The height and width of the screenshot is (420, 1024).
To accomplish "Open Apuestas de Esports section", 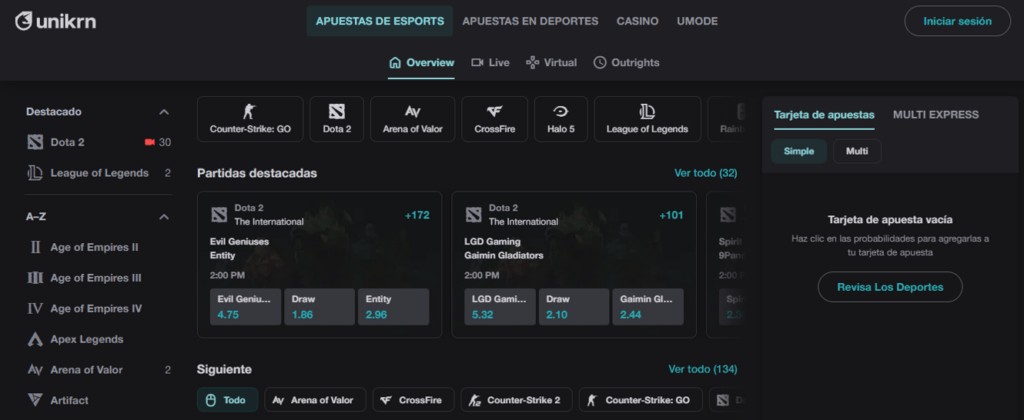I will tap(379, 21).
